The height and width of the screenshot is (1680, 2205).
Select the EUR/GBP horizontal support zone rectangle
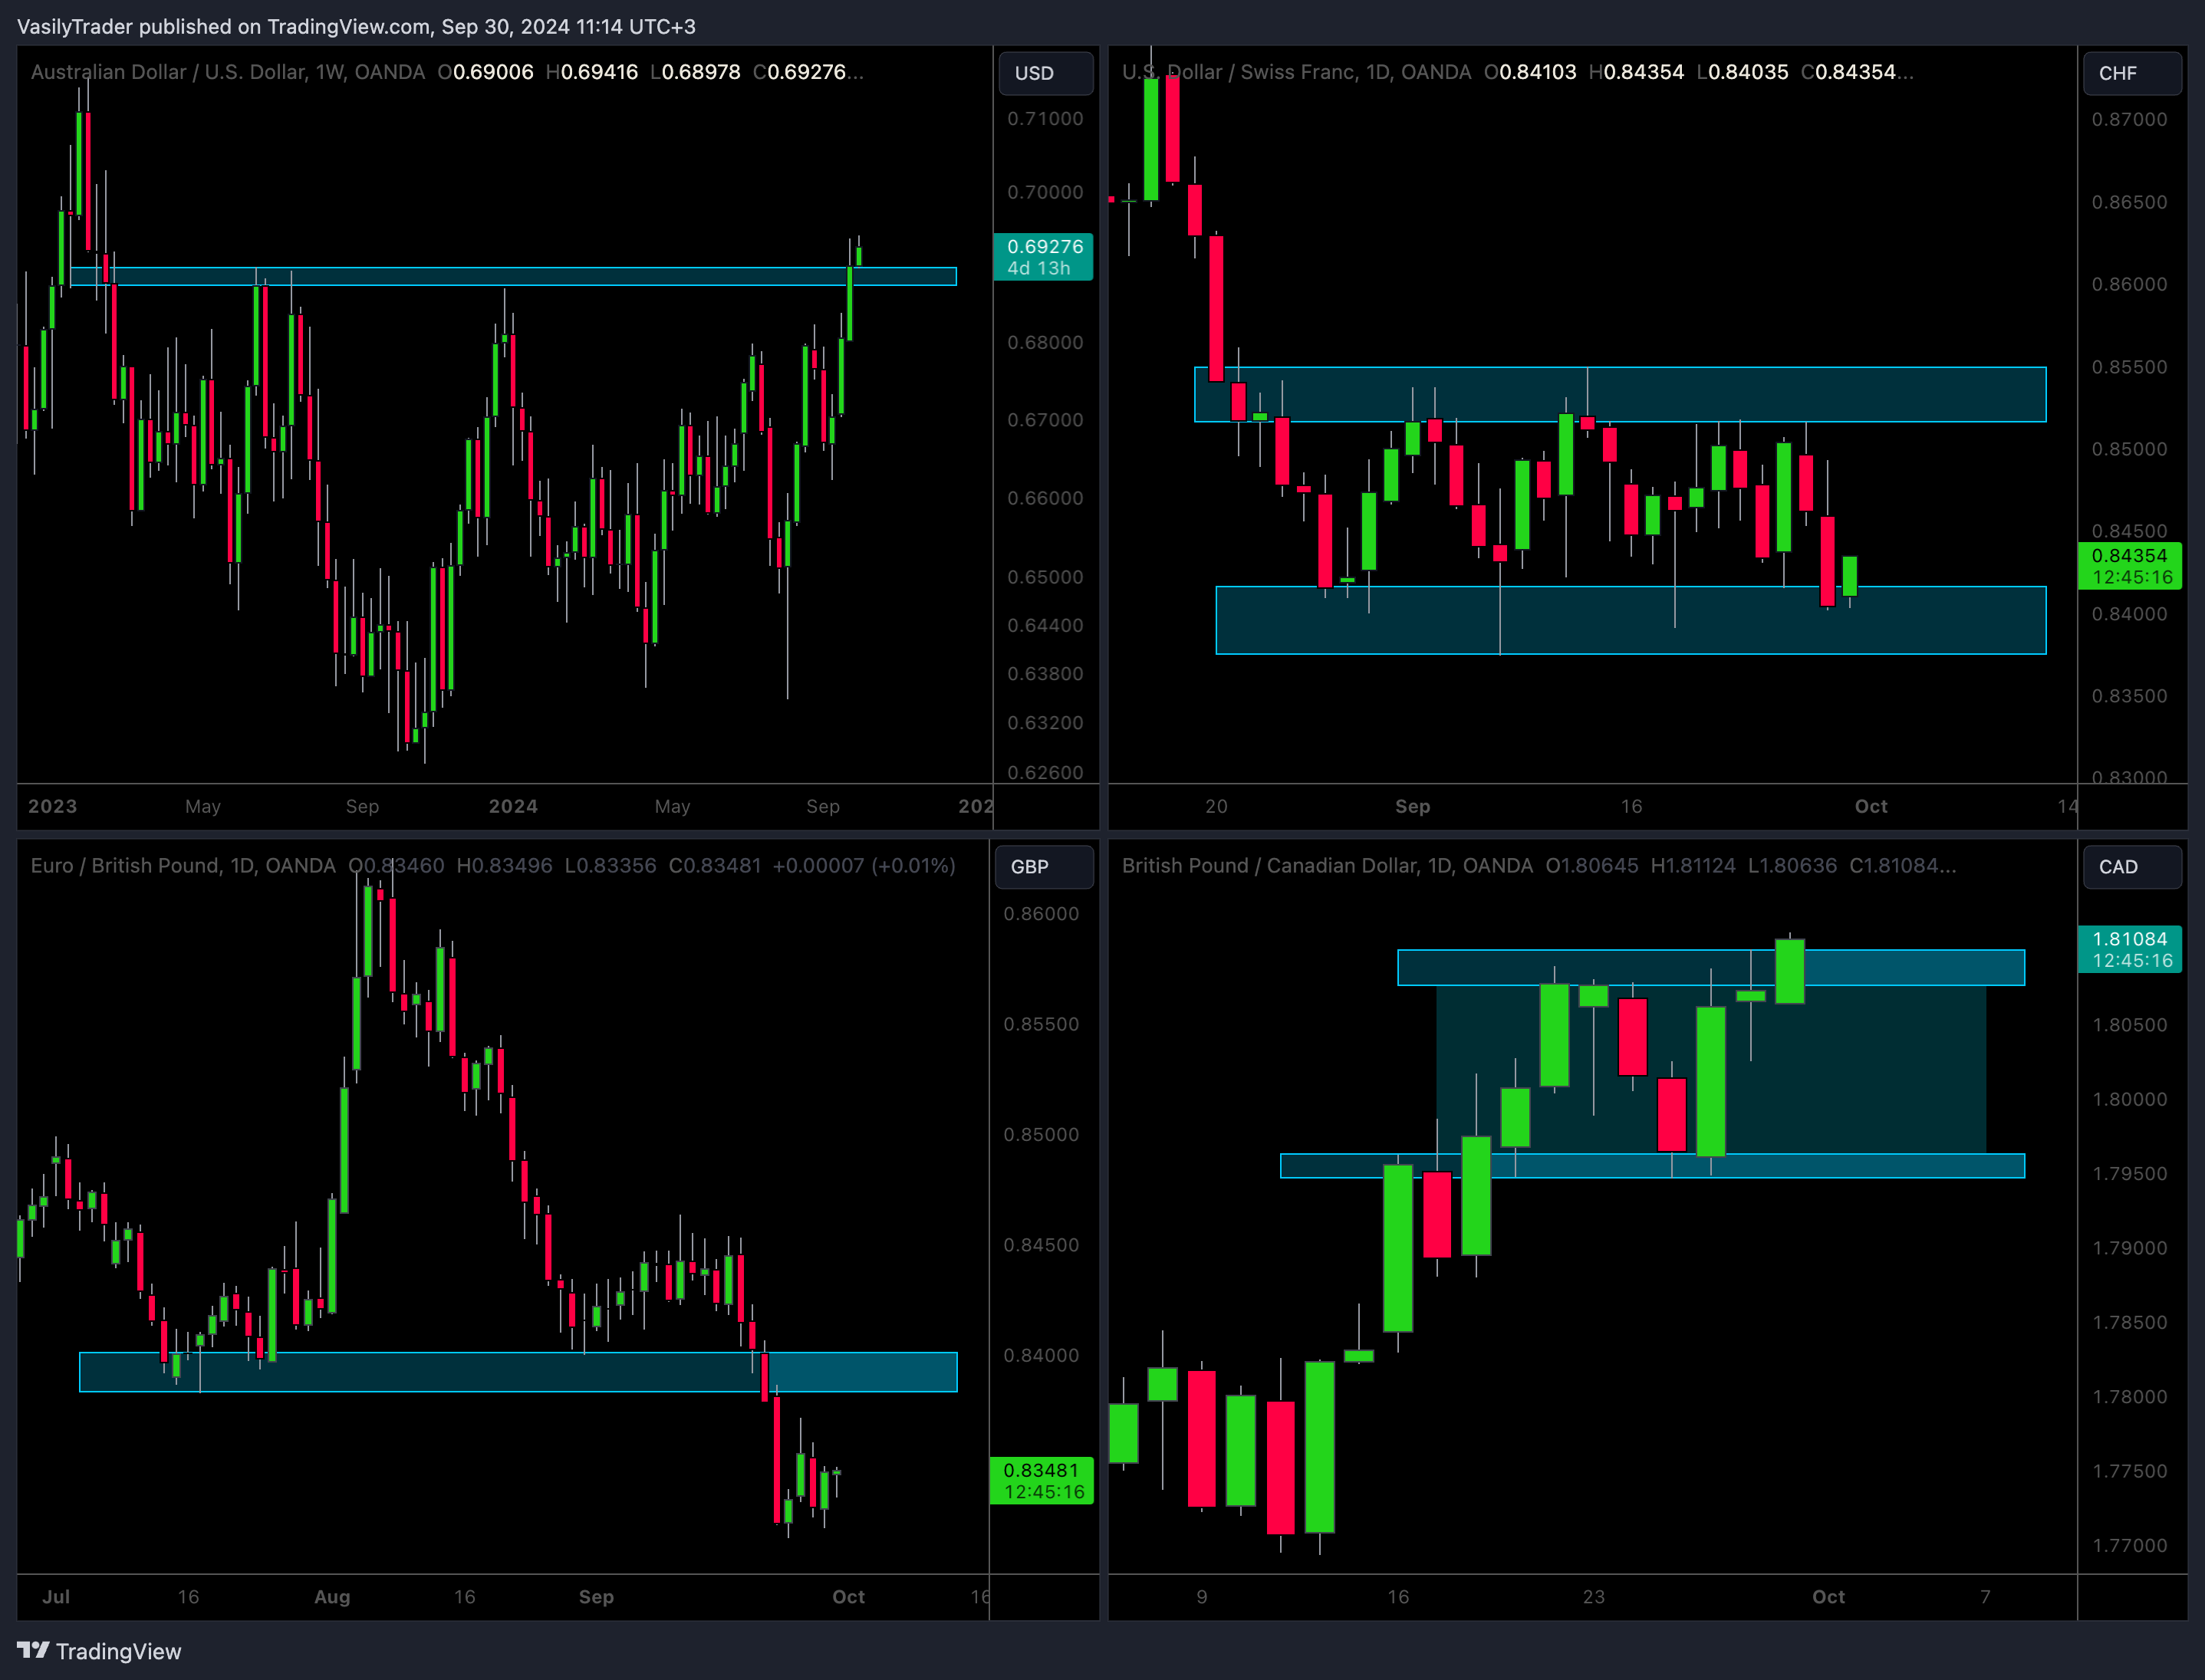pyautogui.click(x=518, y=1372)
